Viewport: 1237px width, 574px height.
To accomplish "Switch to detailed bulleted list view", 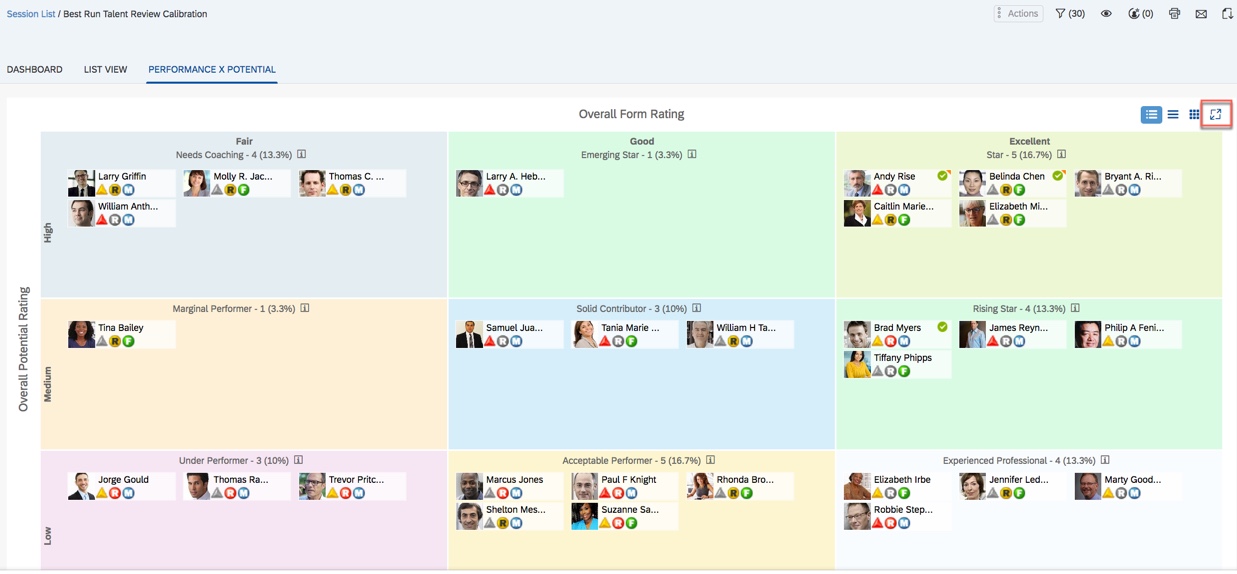I will tap(1151, 115).
